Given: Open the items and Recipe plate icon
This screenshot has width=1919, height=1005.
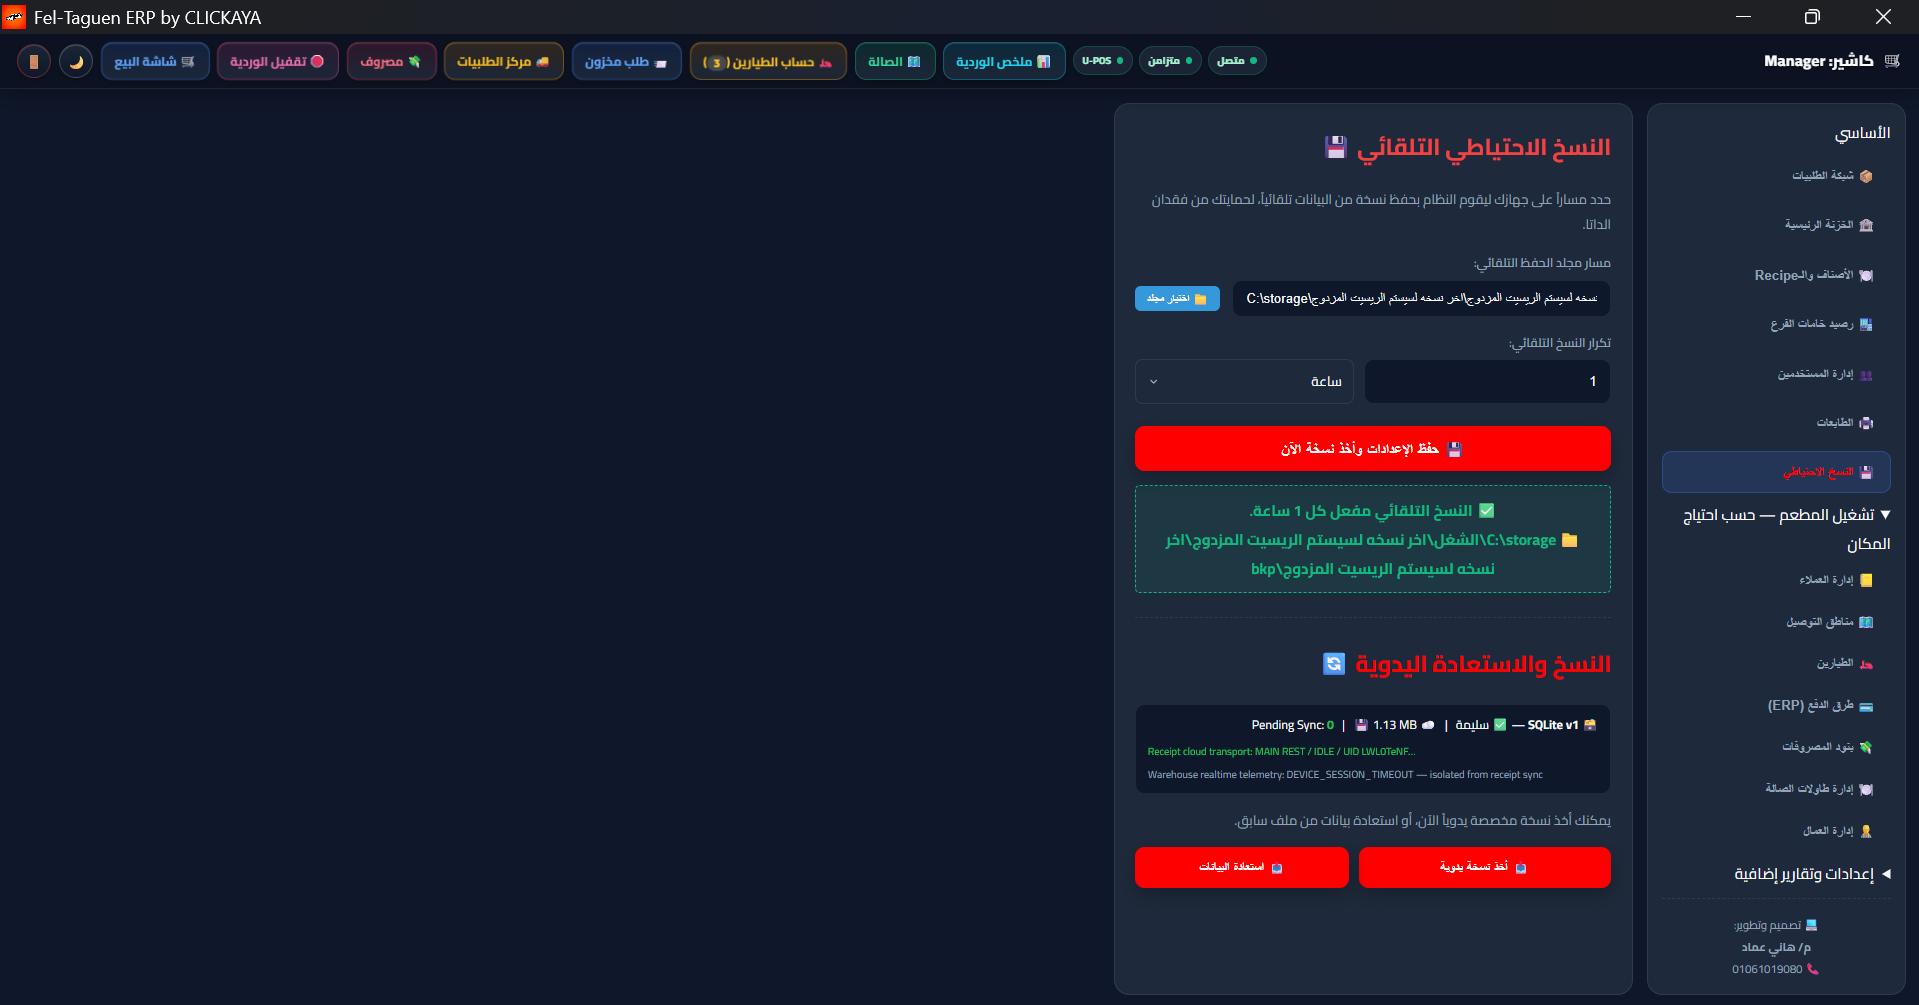Looking at the screenshot, I should coord(1866,275).
